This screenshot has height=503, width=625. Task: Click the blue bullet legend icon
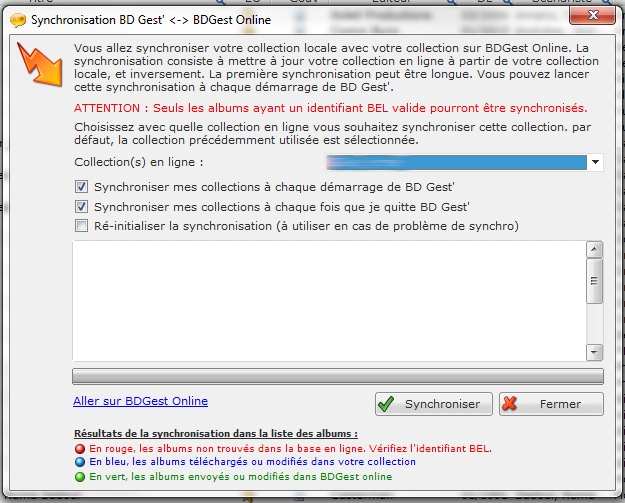[x=80, y=462]
